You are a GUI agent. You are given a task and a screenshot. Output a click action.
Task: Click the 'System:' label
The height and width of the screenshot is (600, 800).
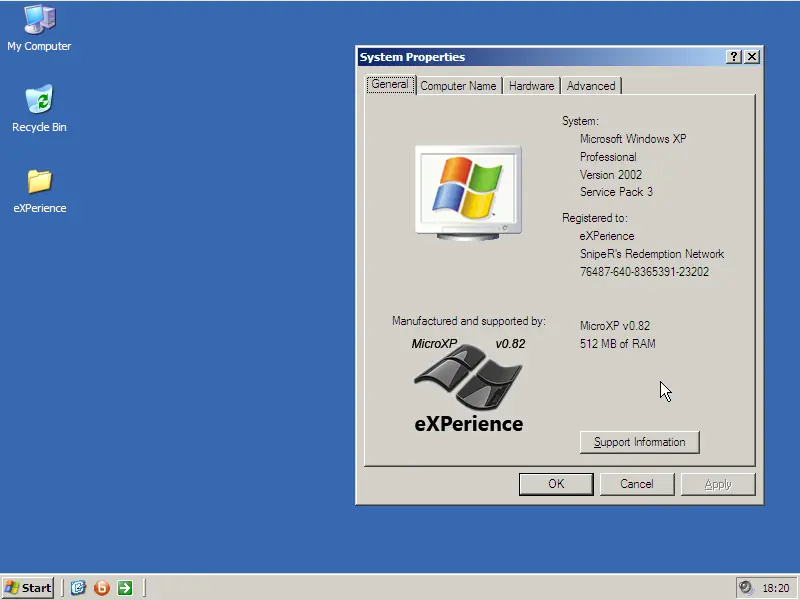(x=580, y=121)
